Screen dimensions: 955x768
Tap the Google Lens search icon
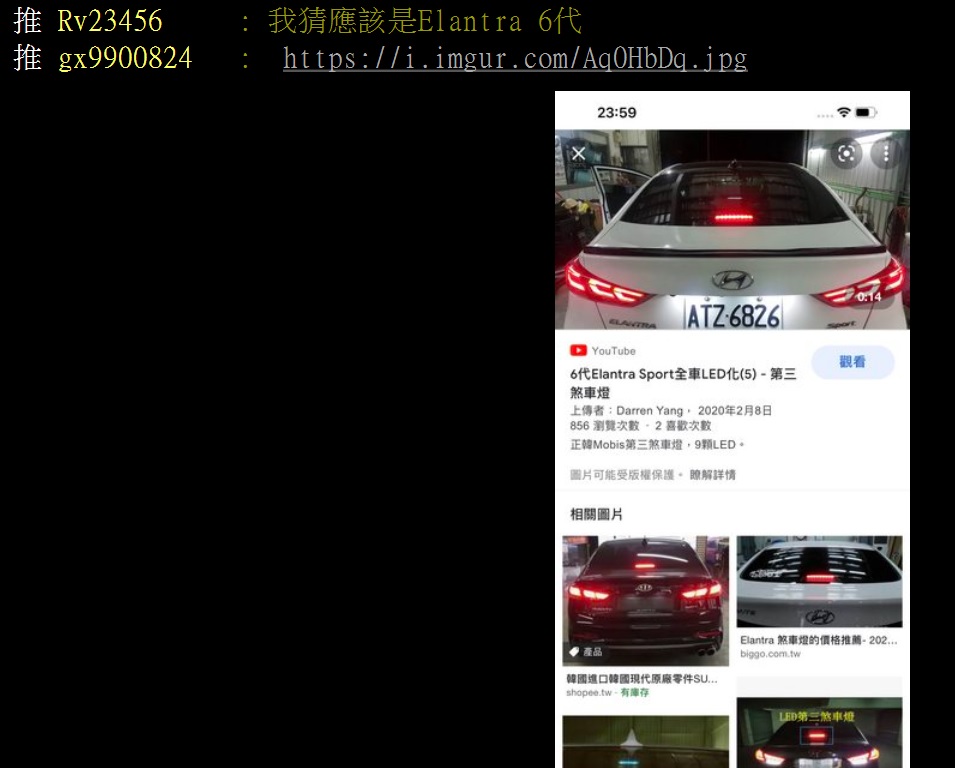point(847,153)
